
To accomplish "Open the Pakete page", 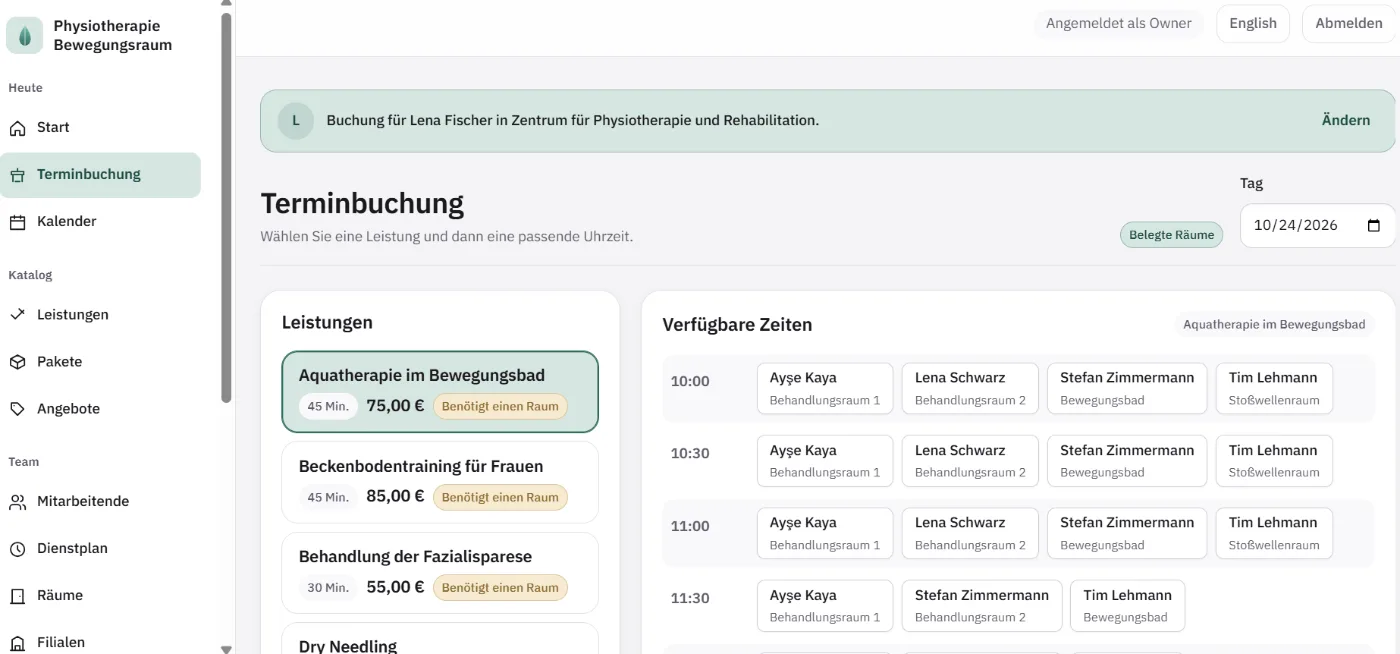I will [100, 362].
